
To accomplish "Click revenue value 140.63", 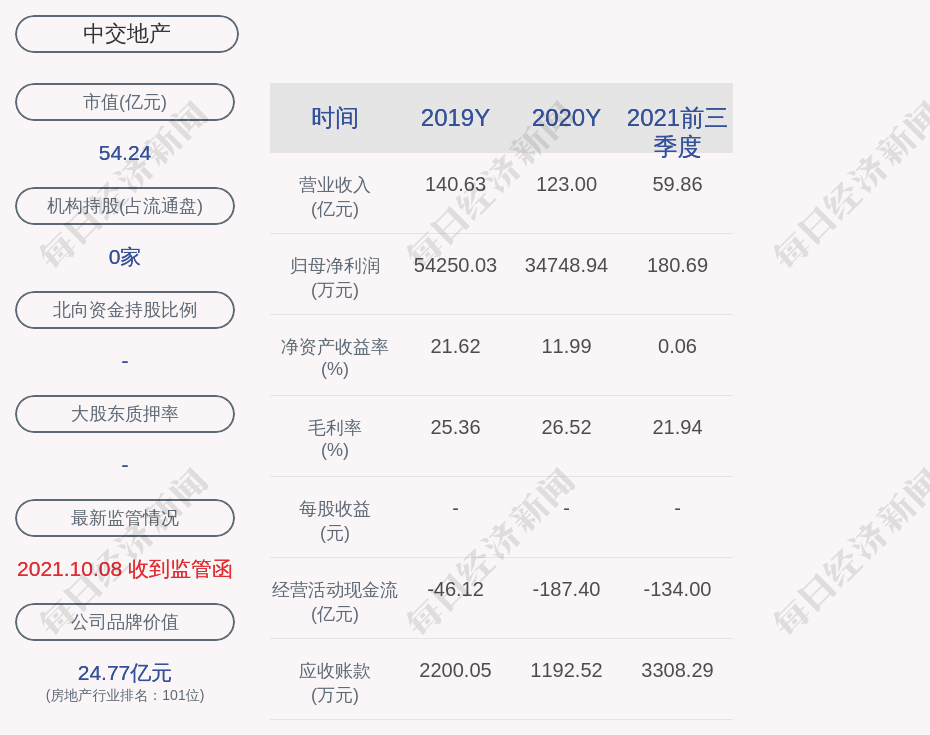I will pyautogui.click(x=455, y=184).
